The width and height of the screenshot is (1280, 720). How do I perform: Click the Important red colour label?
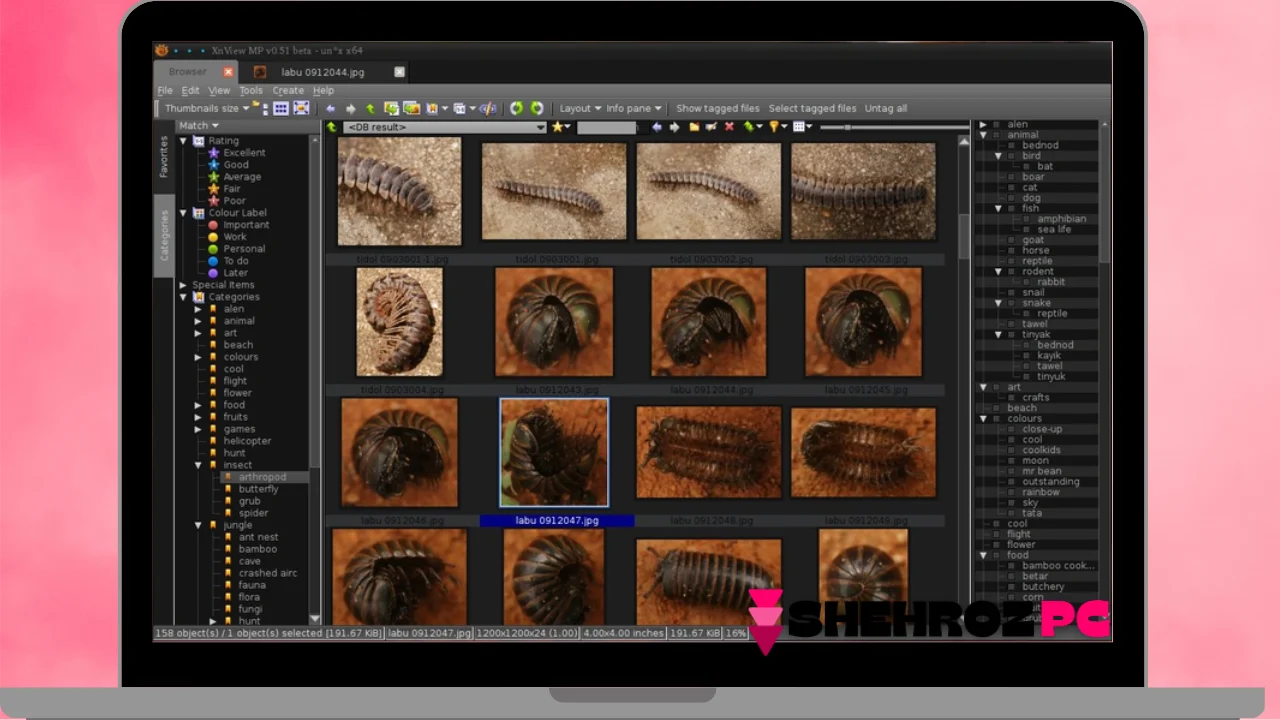coord(213,225)
